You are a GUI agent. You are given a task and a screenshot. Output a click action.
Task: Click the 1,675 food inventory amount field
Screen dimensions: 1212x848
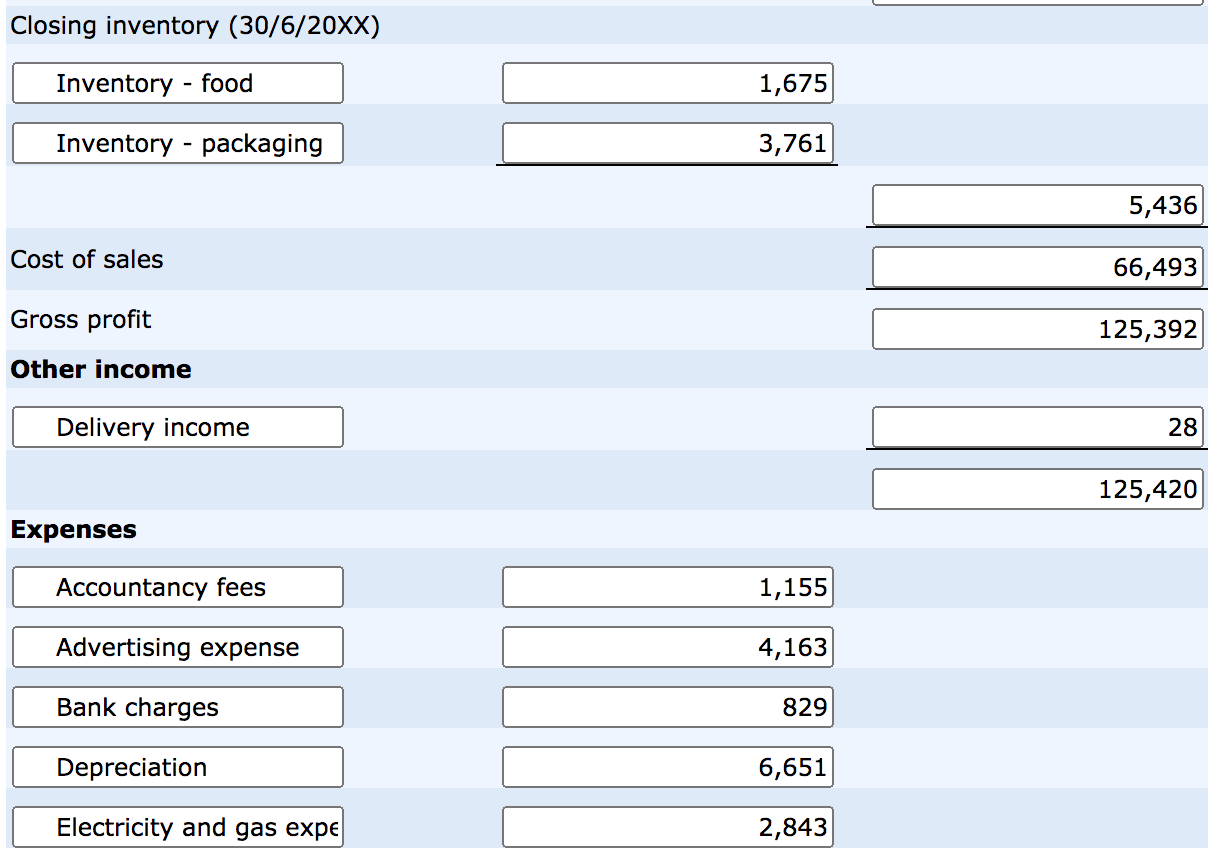coord(668,83)
